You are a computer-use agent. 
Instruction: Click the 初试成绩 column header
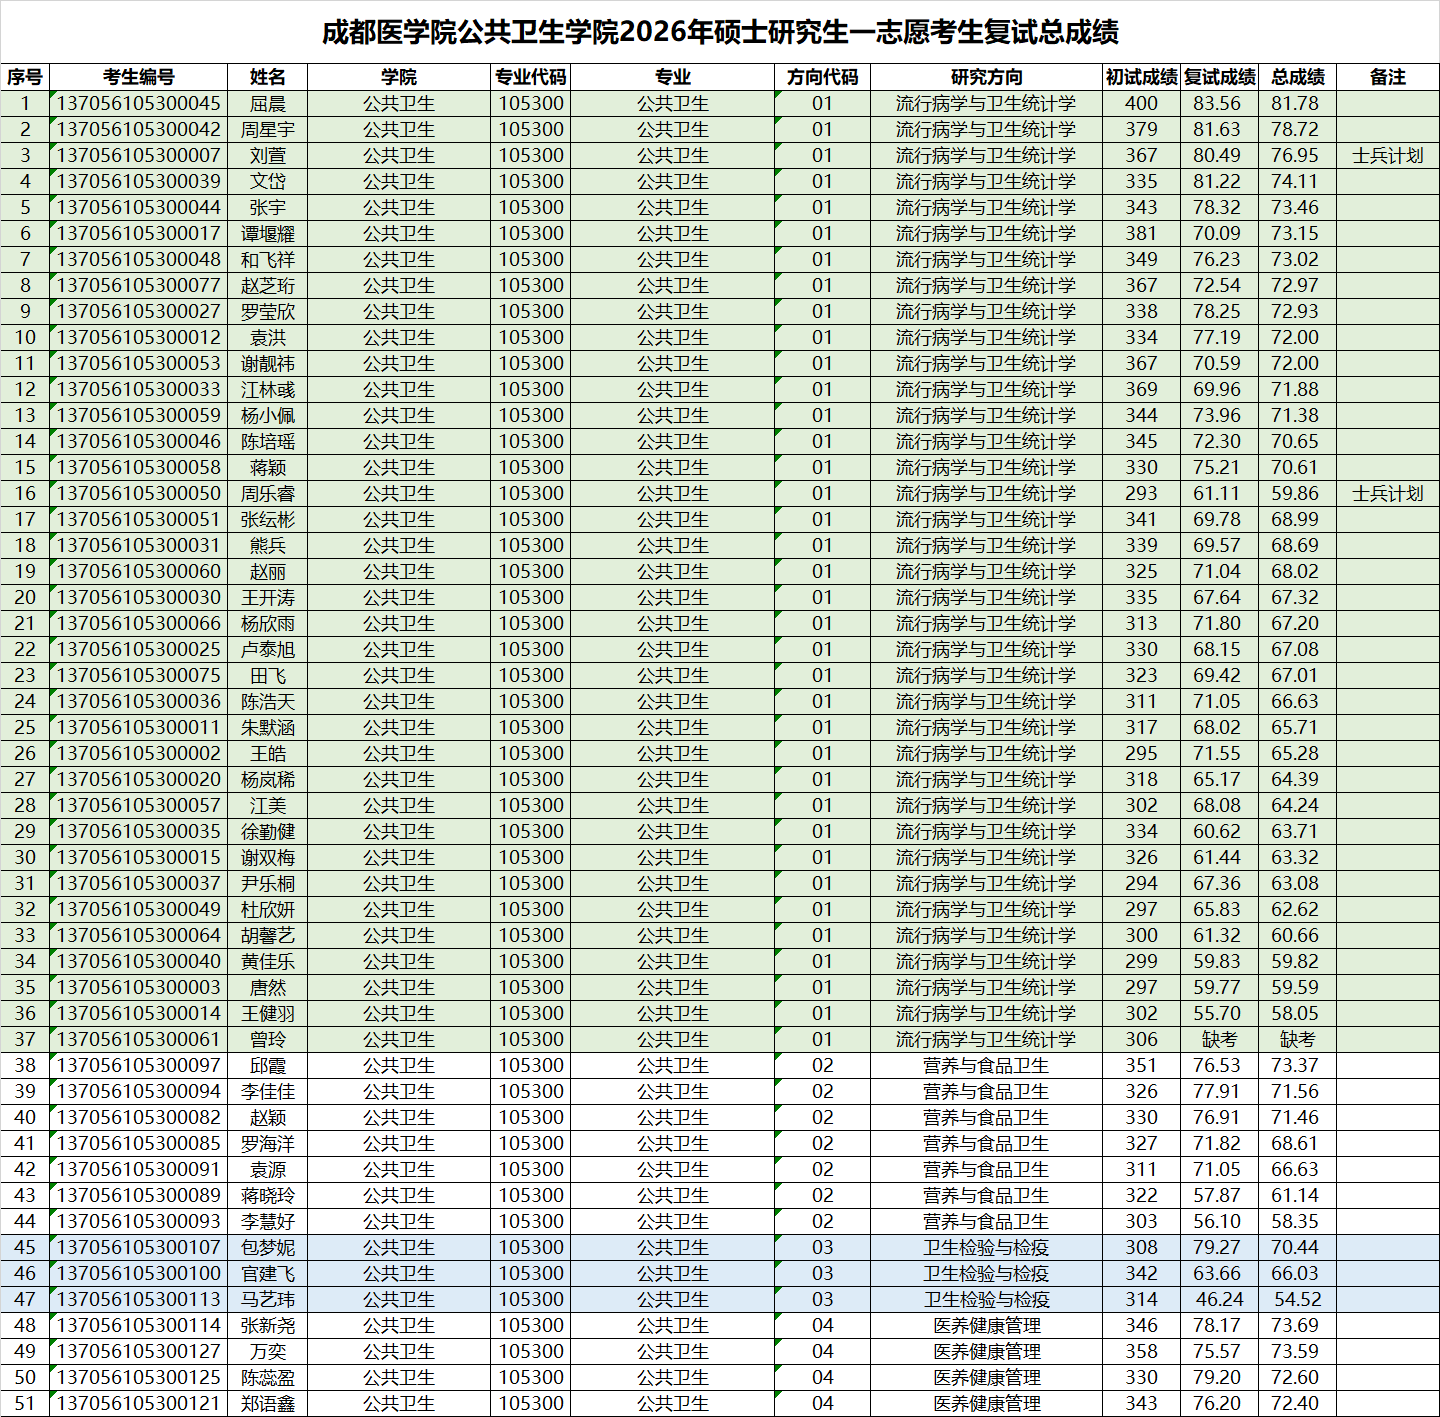[1140, 77]
